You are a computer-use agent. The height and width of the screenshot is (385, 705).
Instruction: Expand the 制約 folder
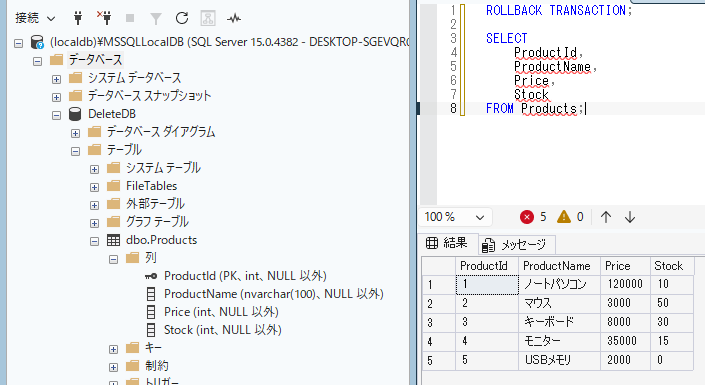113,367
